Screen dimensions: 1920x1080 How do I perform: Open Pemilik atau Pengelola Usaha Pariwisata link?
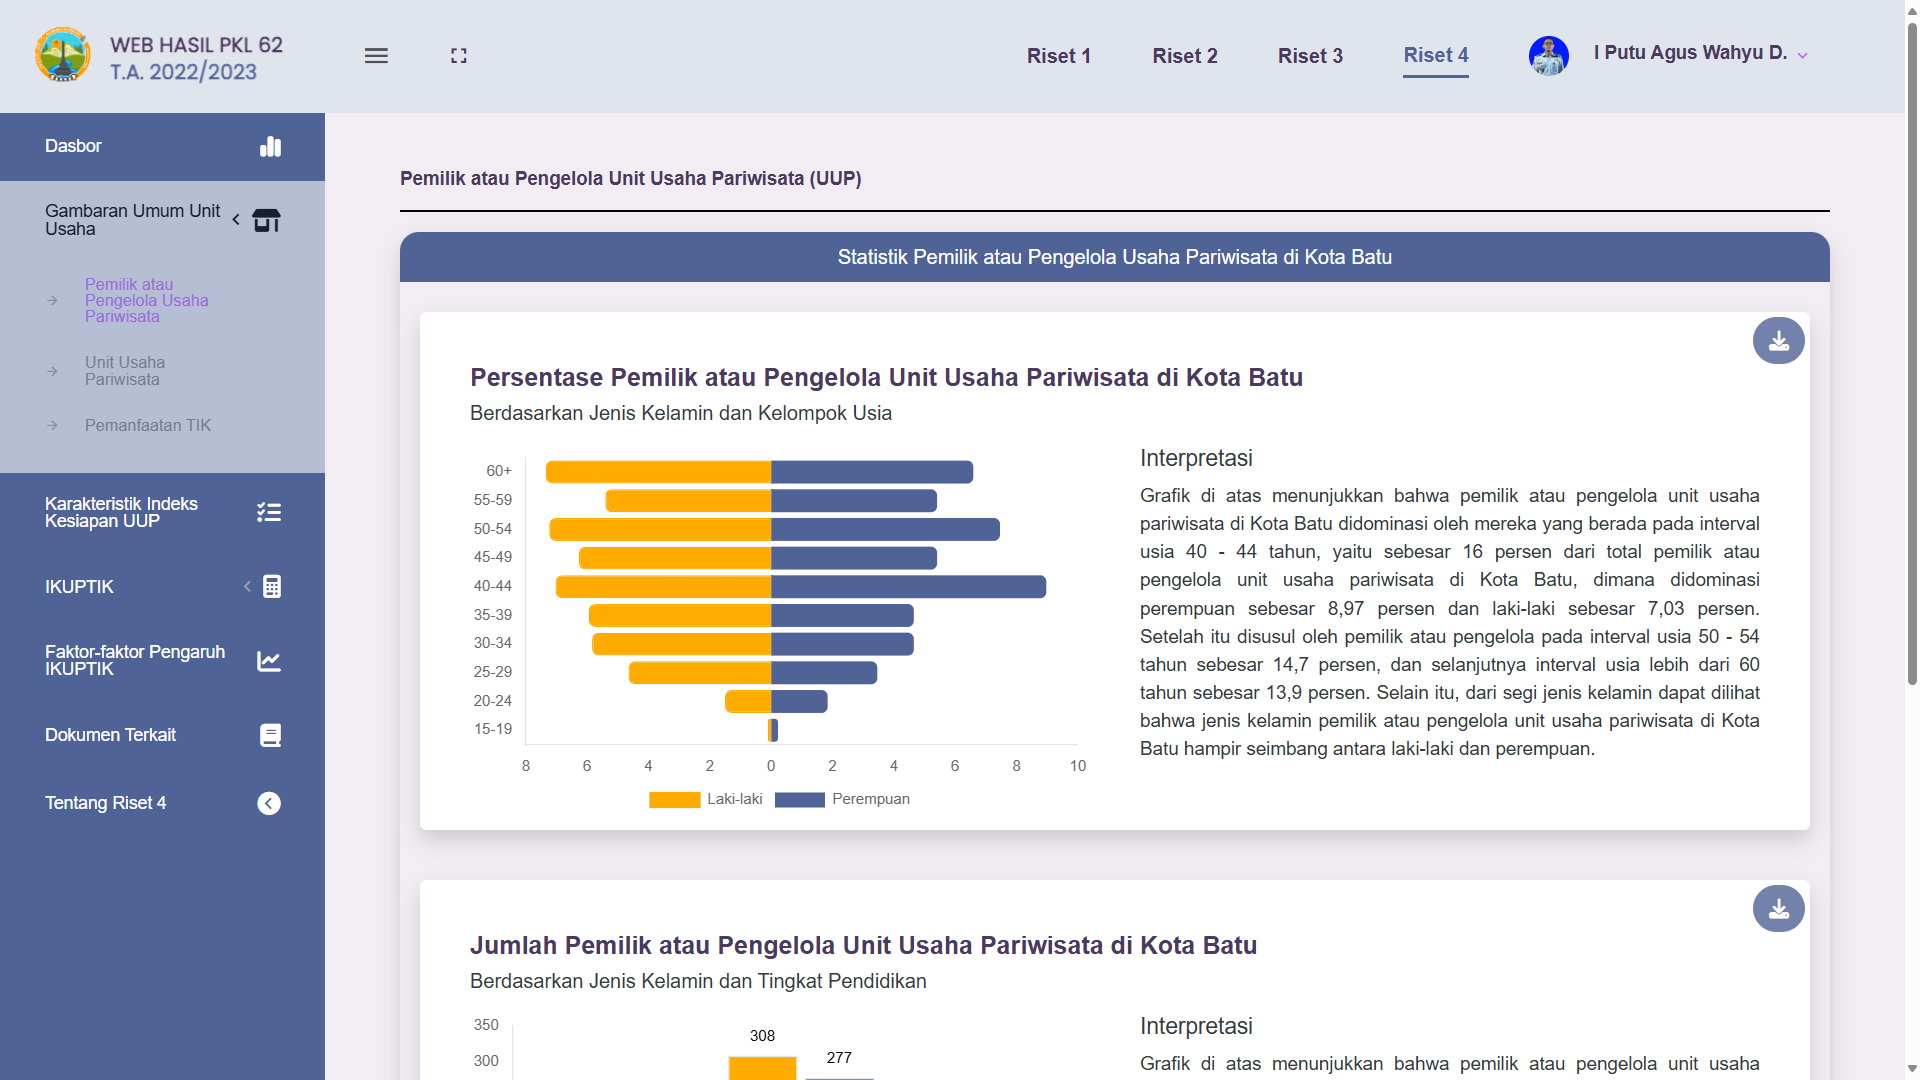pos(147,300)
